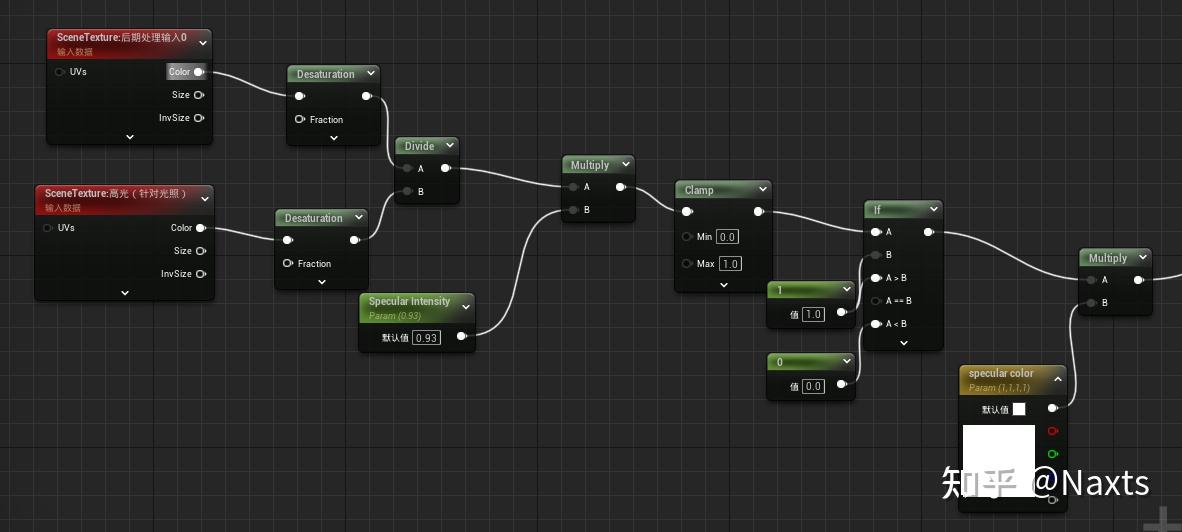Open header chevron on constant node 0
The image size is (1182, 532).
[846, 362]
